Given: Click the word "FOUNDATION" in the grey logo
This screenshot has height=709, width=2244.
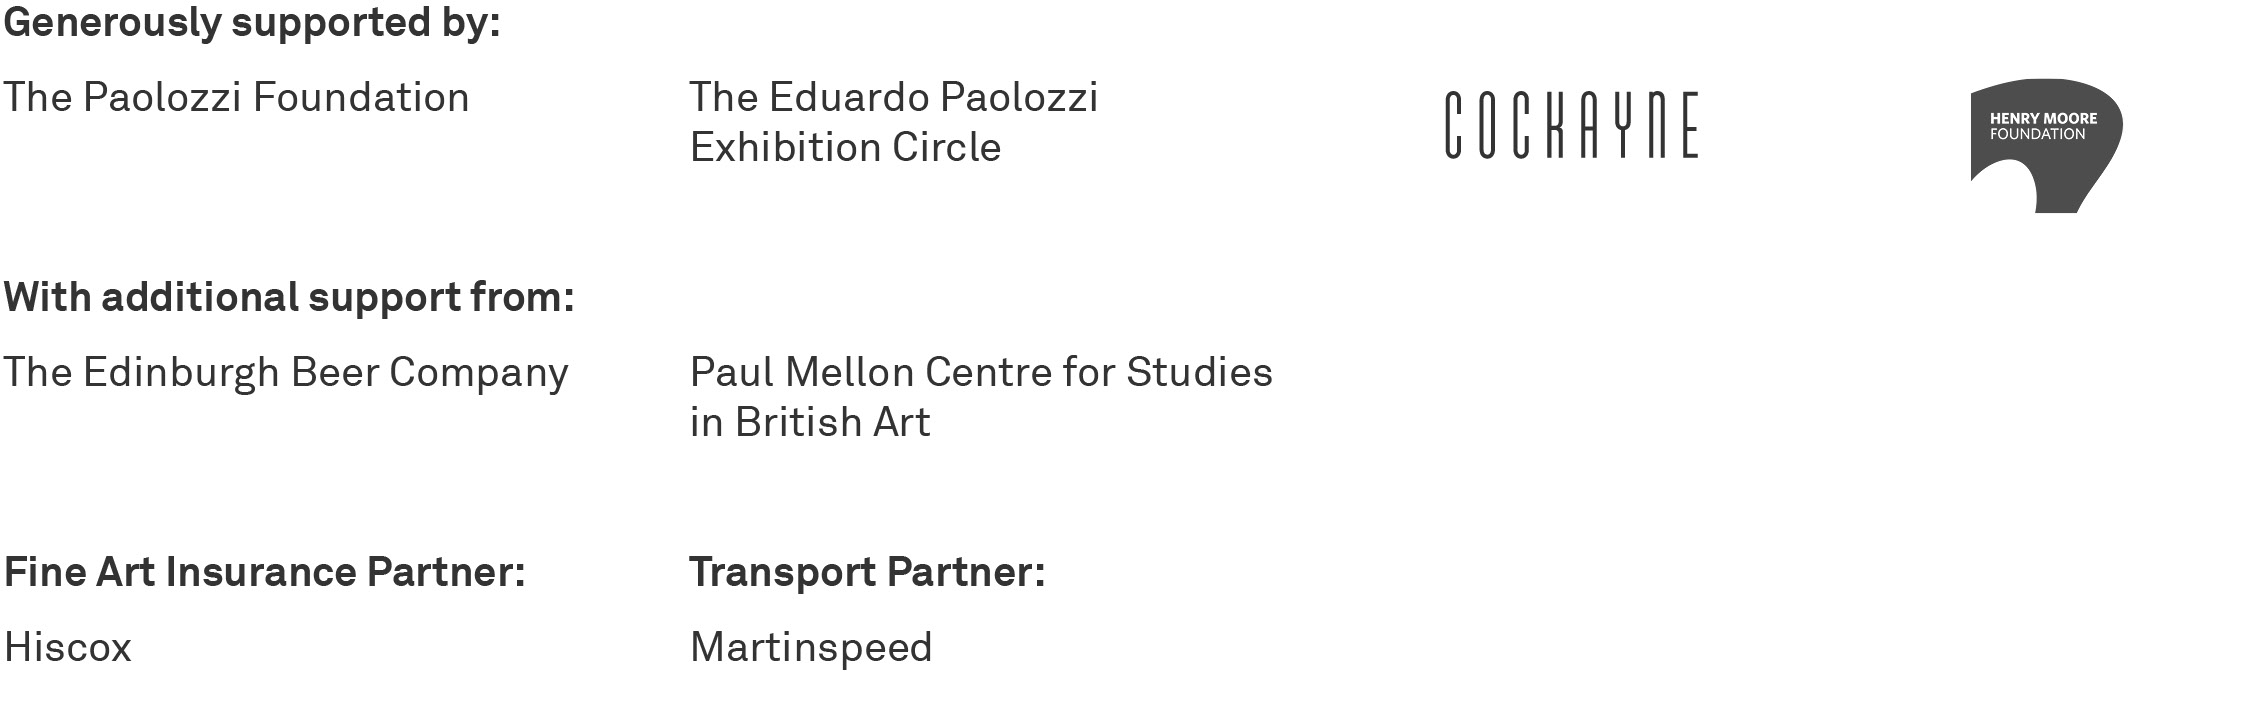Looking at the screenshot, I should [x=2037, y=135].
